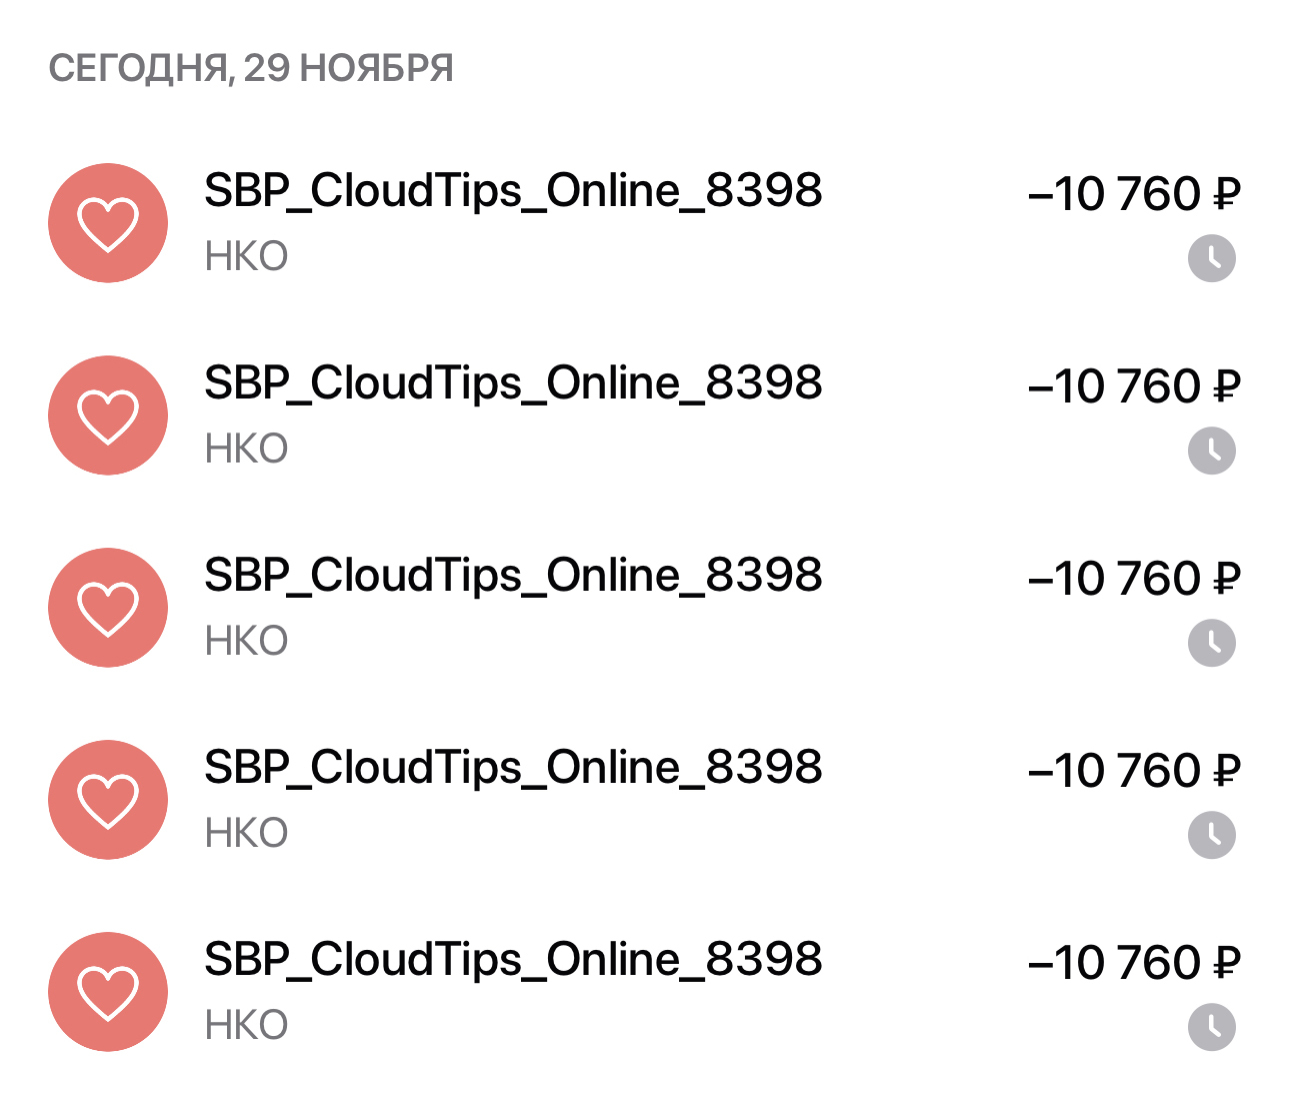Click the heart icon of the fourth transaction
The width and height of the screenshot is (1290, 1110).
tap(108, 799)
